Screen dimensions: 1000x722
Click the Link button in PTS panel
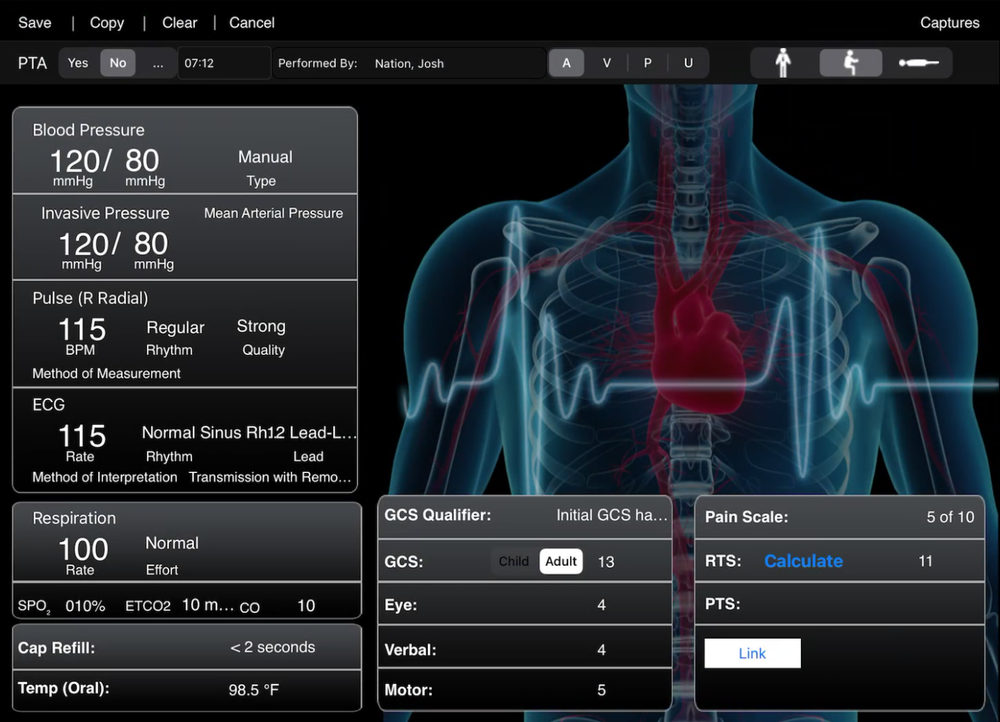point(752,653)
